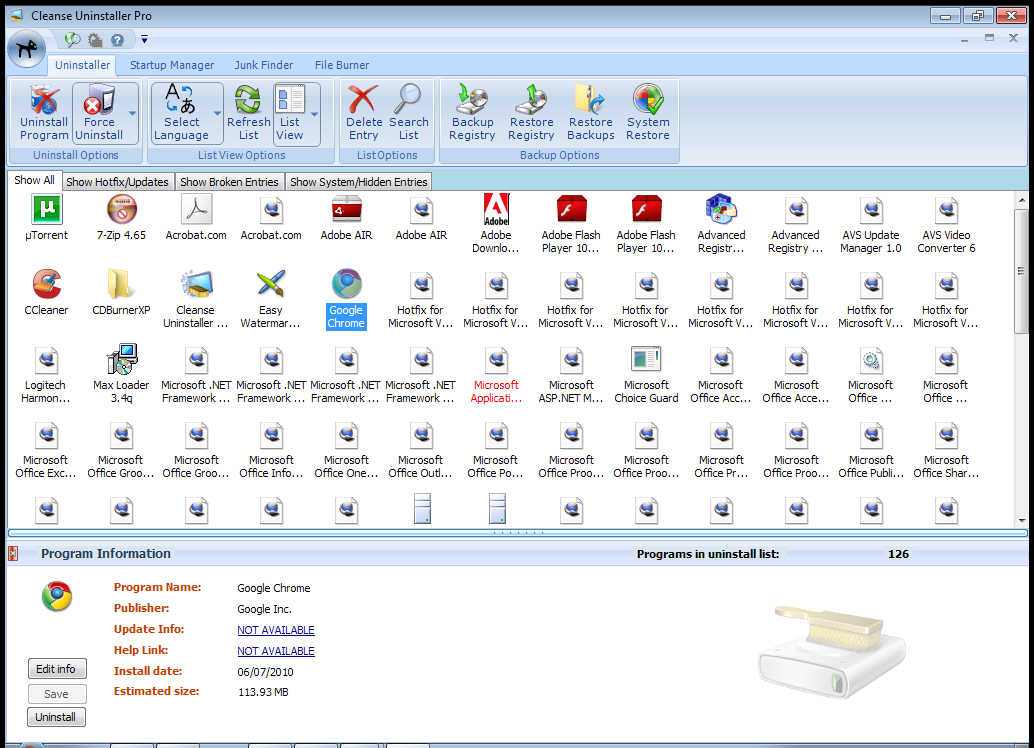The width and height of the screenshot is (1034, 748).
Task: Open the Update Info NOT AVAILABLE link
Action: [x=276, y=630]
